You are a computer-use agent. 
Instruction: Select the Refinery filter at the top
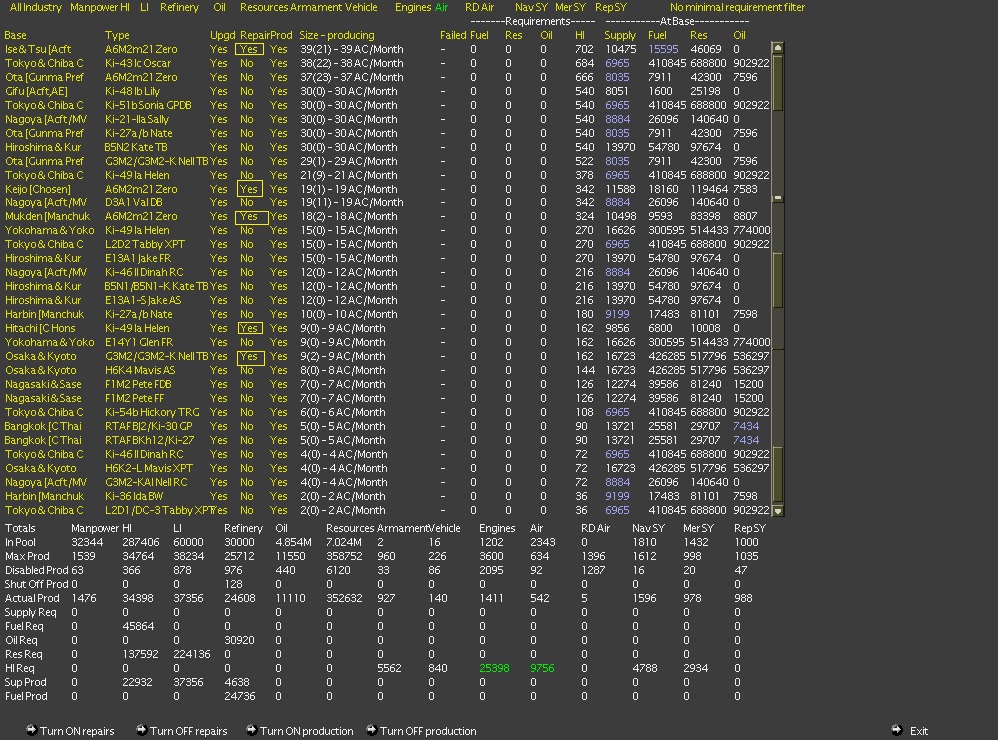179,8
